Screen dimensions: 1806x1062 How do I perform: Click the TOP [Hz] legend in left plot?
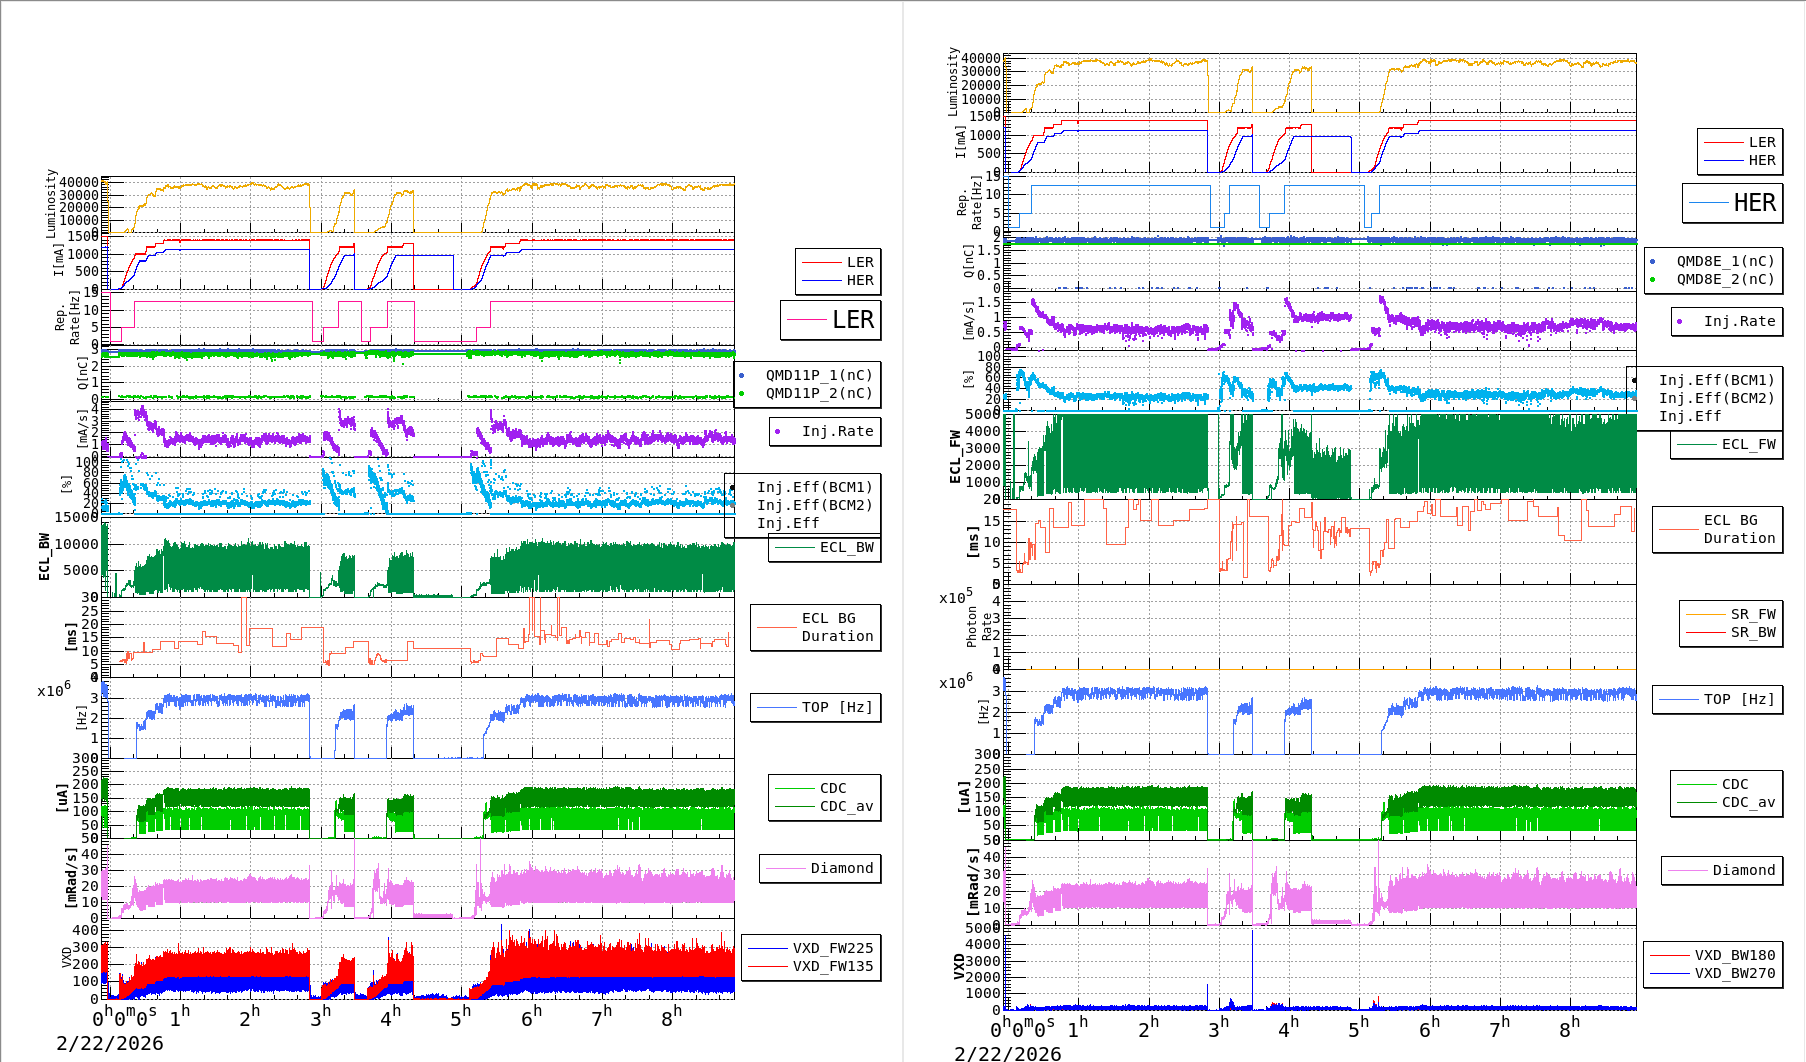(x=836, y=707)
